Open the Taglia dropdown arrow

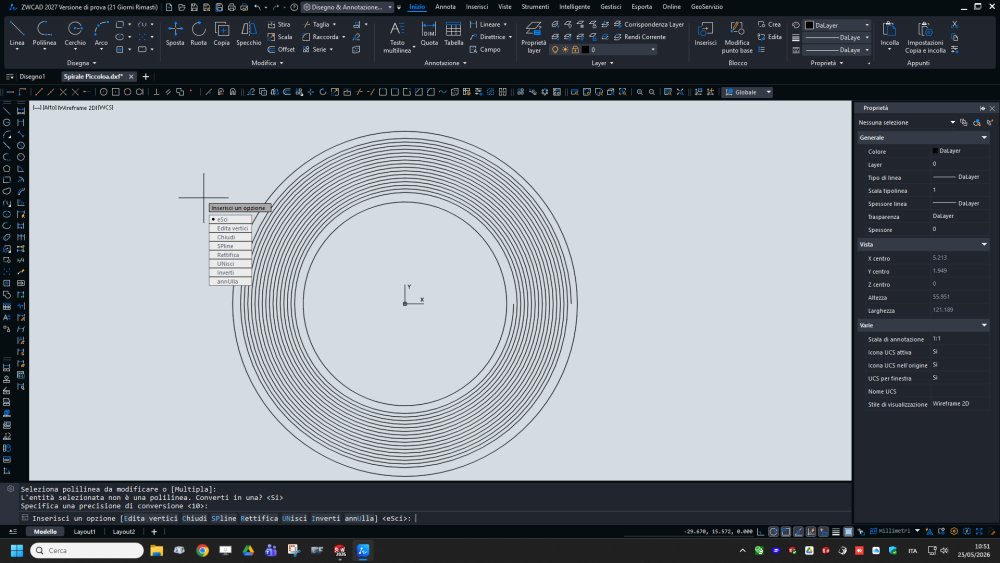pyautogui.click(x=334, y=24)
